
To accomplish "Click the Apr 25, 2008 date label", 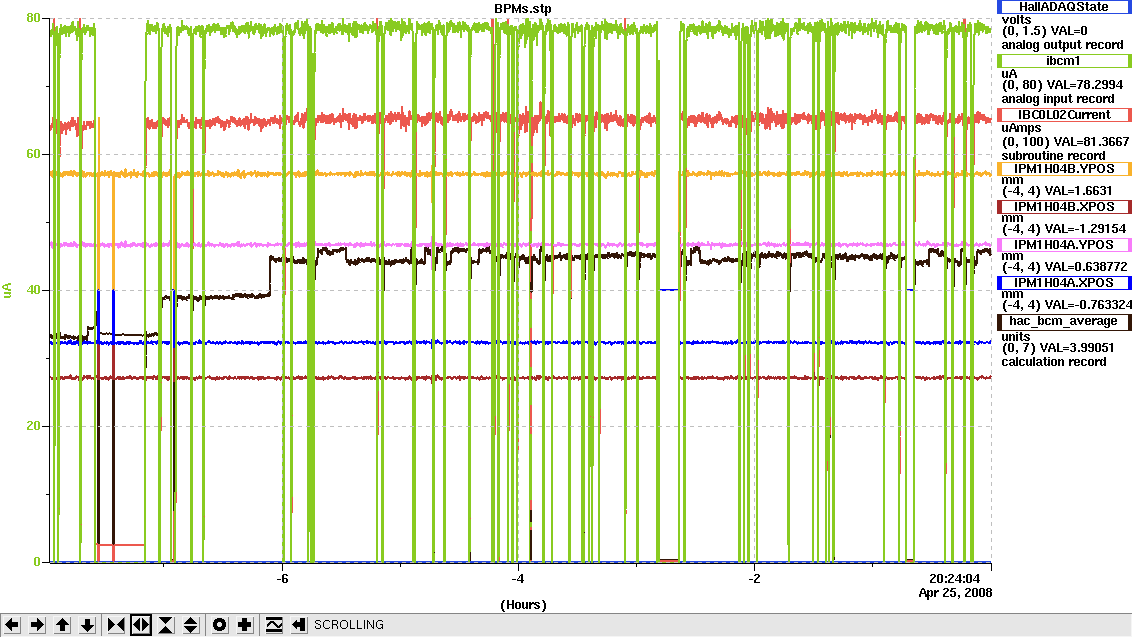I will 955,593.
